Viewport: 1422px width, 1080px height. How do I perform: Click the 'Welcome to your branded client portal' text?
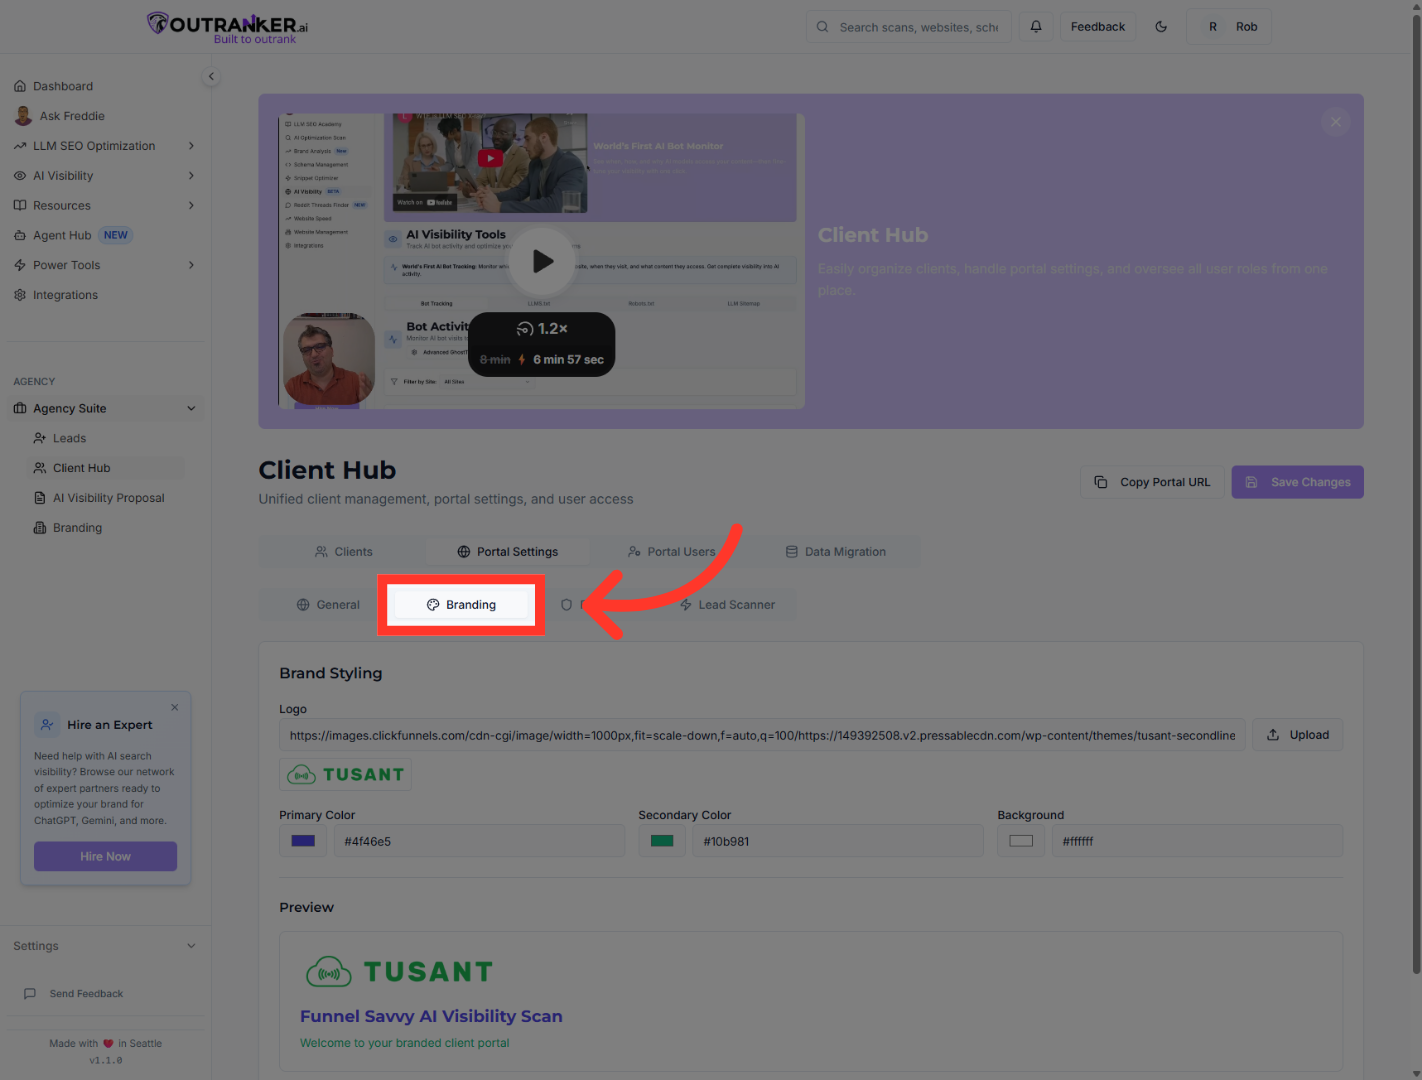404,1043
